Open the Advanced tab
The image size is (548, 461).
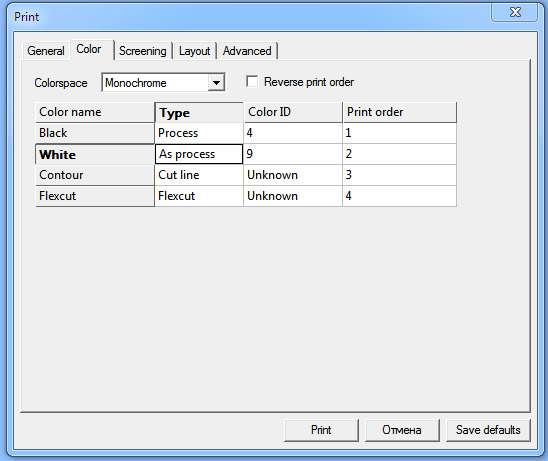click(x=247, y=51)
